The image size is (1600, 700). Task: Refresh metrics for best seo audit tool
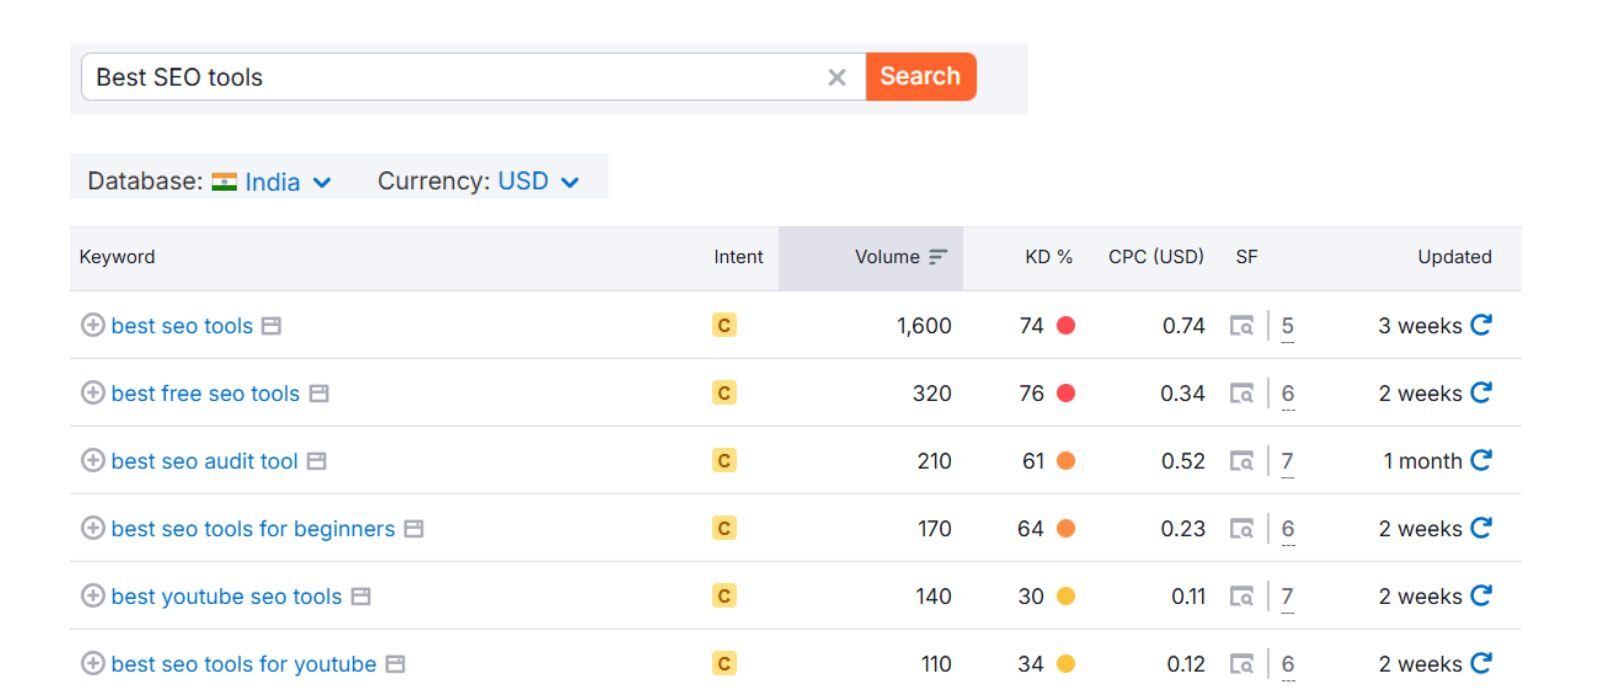[x=1481, y=460]
